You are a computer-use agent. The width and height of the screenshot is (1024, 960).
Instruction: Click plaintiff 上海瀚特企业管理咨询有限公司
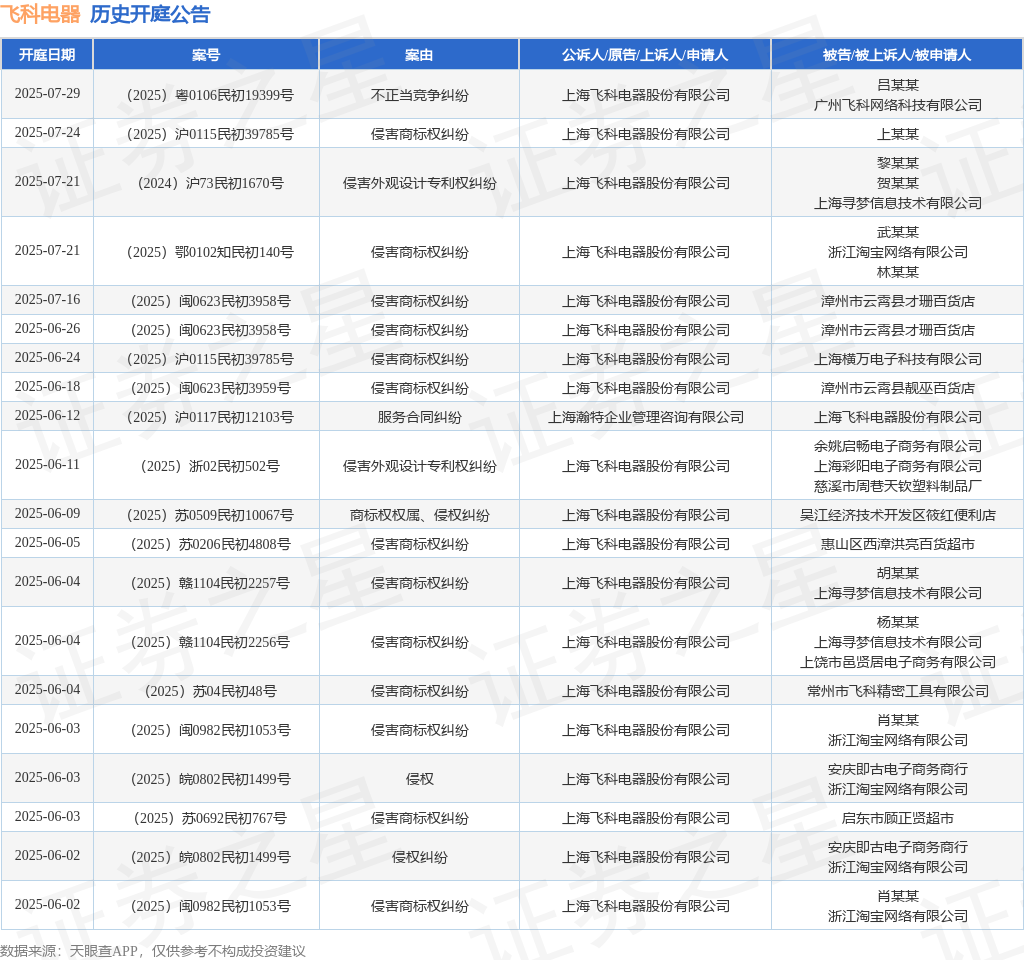tap(645, 417)
